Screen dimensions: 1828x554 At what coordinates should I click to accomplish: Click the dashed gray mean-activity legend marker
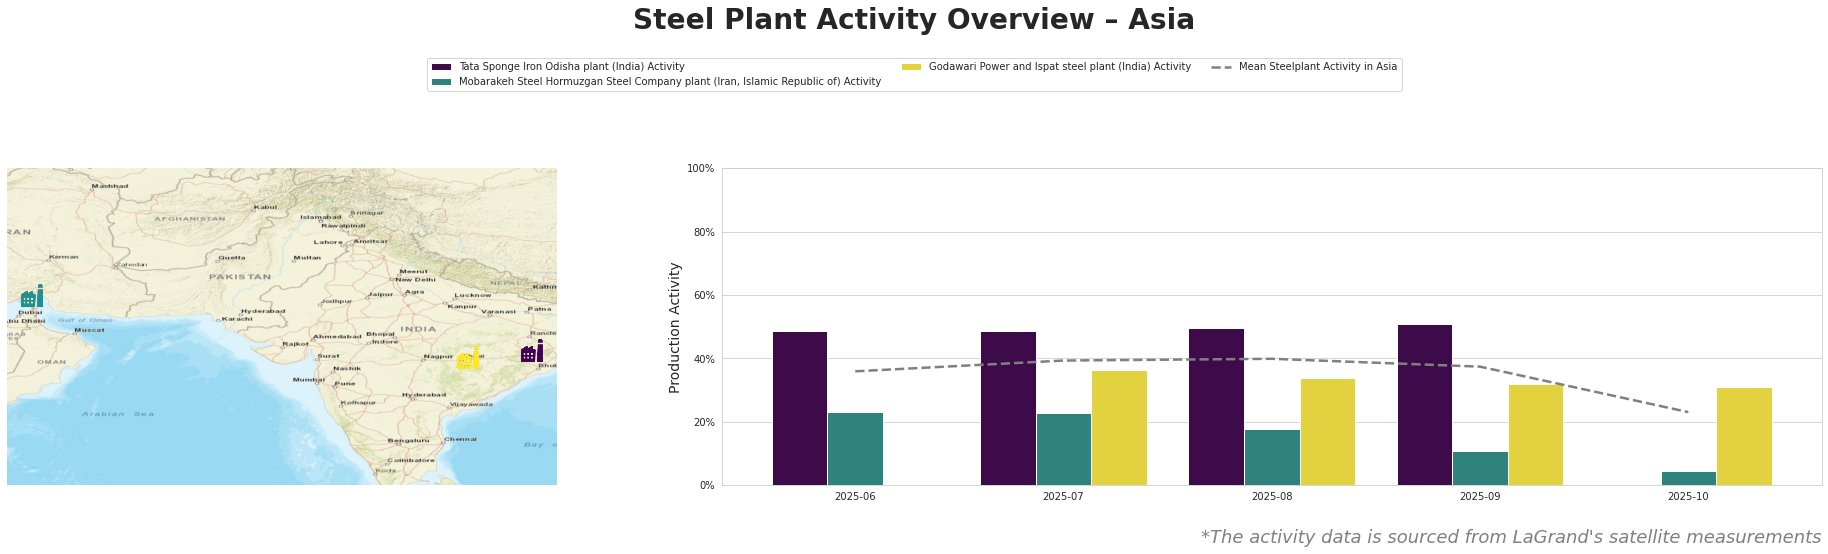pyautogui.click(x=1221, y=67)
